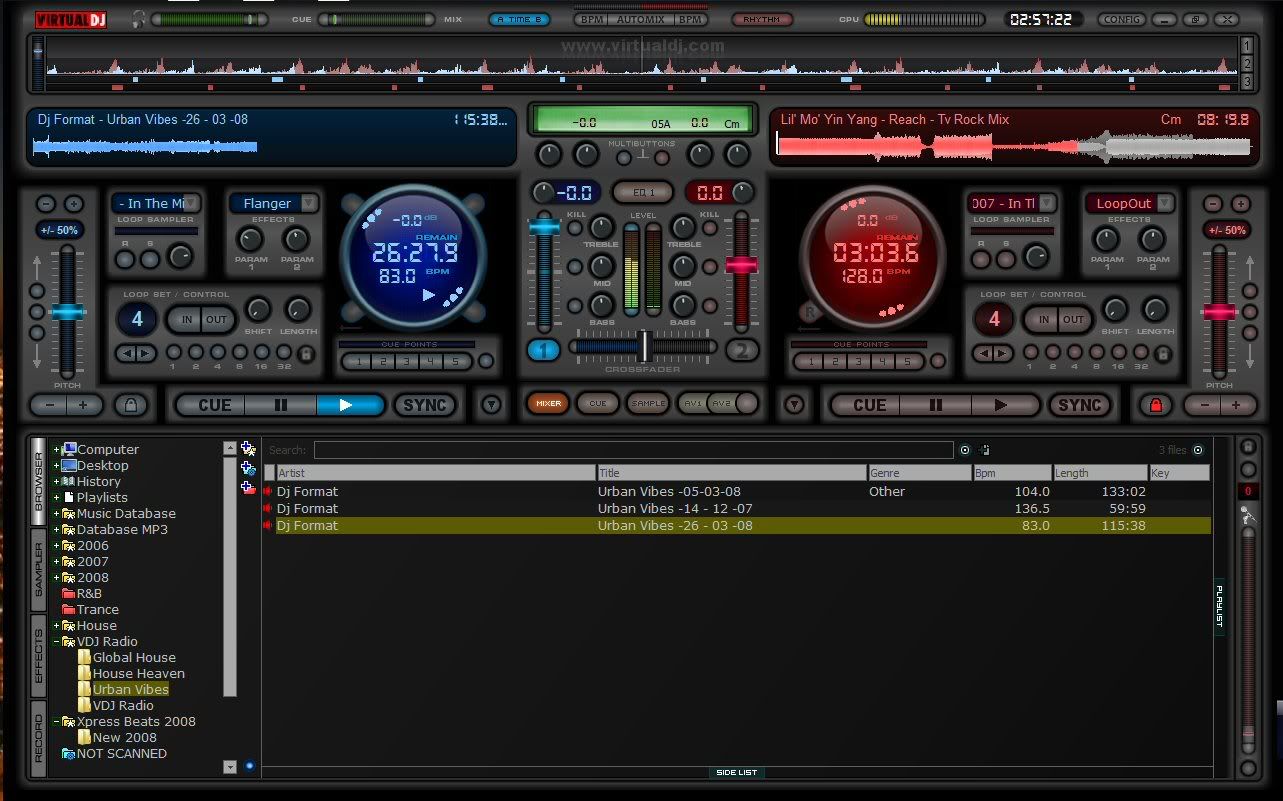Click the left deck loop sampler R button
The width and height of the screenshot is (1283, 801).
[125, 259]
